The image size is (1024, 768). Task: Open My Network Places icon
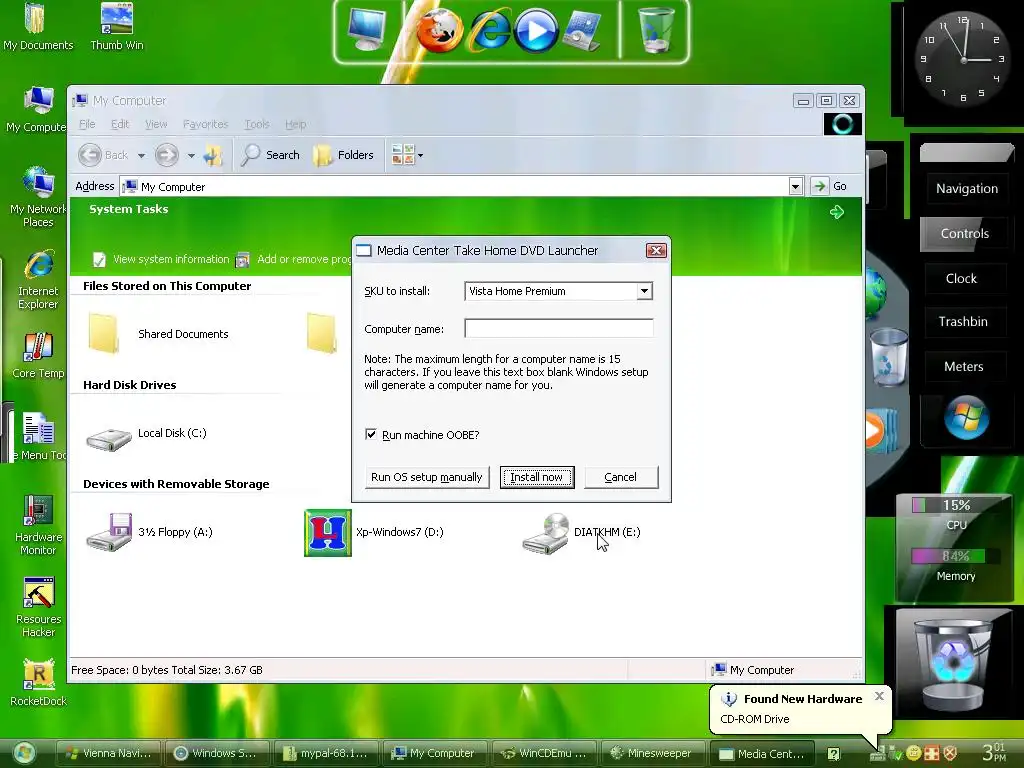tap(38, 196)
